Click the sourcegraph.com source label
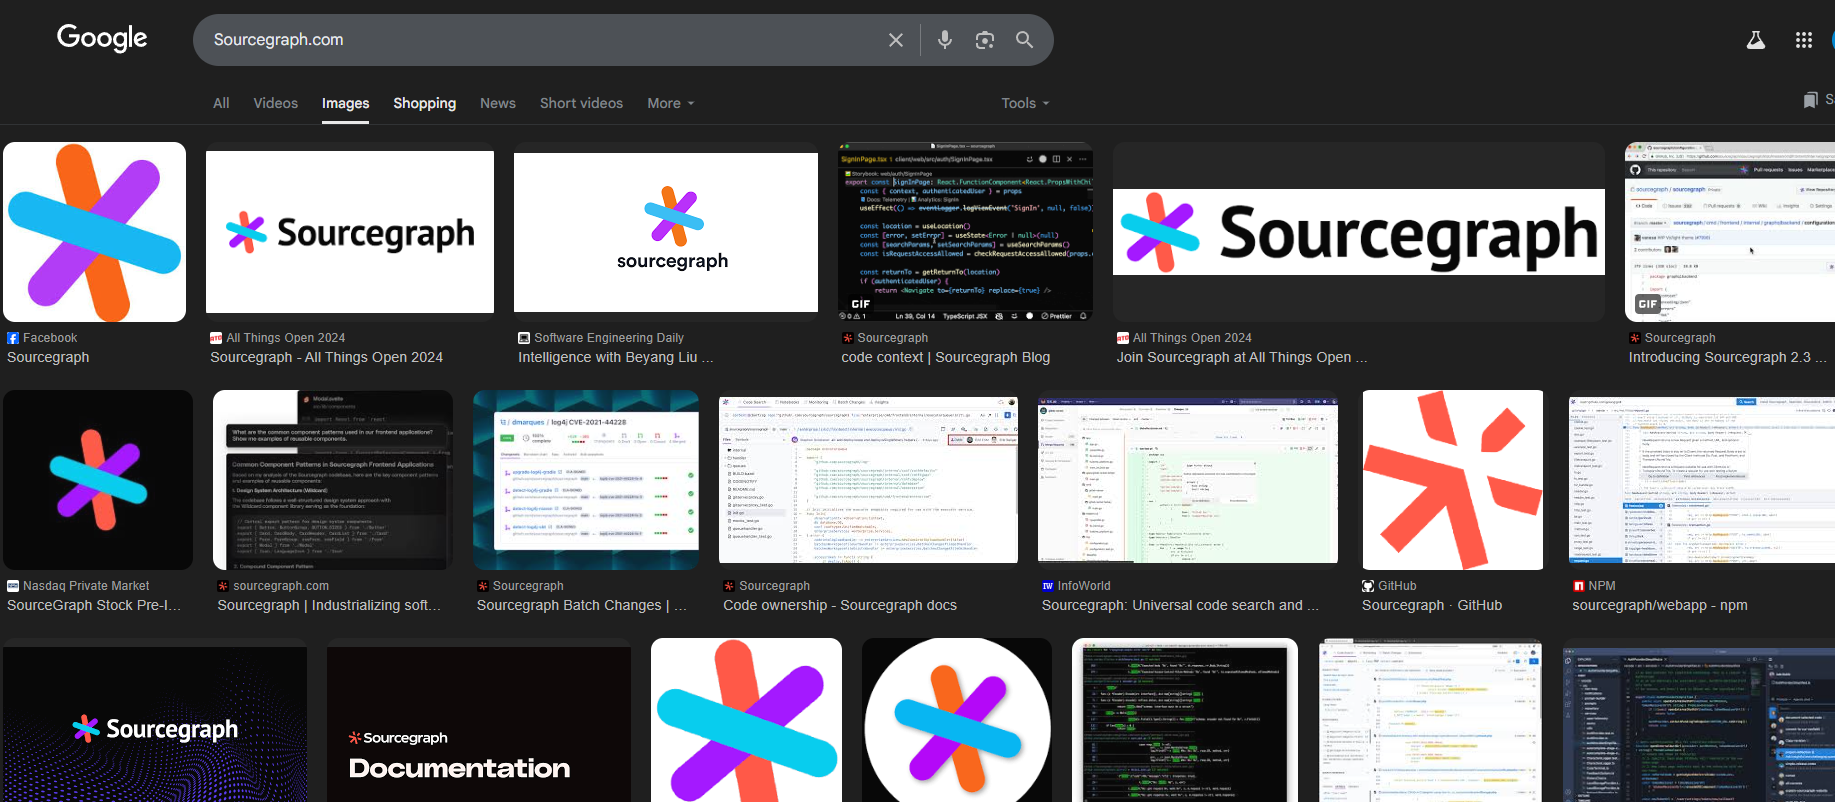The image size is (1835, 802). [x=281, y=586]
